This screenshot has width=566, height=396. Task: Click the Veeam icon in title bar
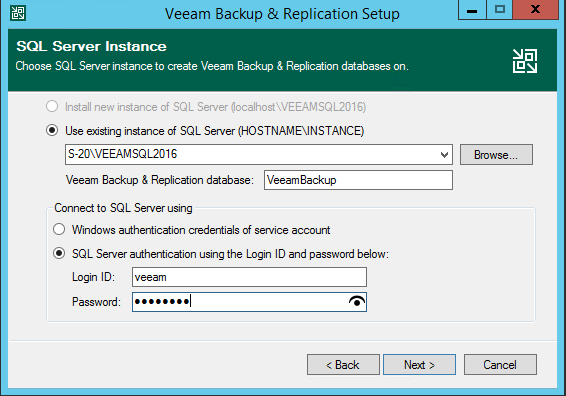[x=18, y=13]
